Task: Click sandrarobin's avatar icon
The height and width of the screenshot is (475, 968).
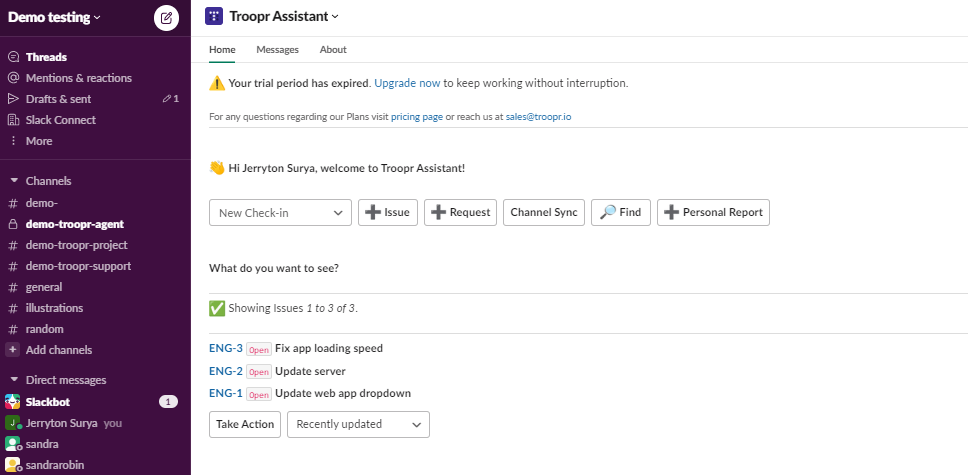Action: tap(12, 465)
